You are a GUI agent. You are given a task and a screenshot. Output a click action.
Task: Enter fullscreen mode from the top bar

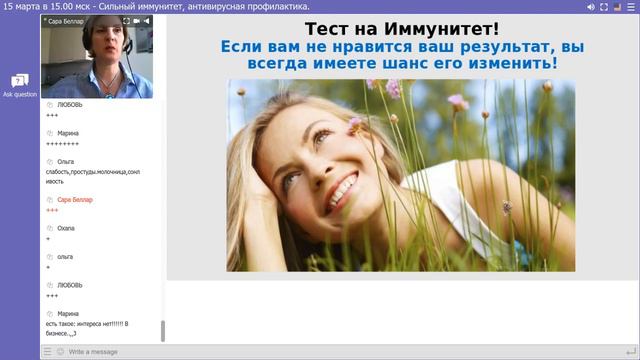[x=604, y=7]
